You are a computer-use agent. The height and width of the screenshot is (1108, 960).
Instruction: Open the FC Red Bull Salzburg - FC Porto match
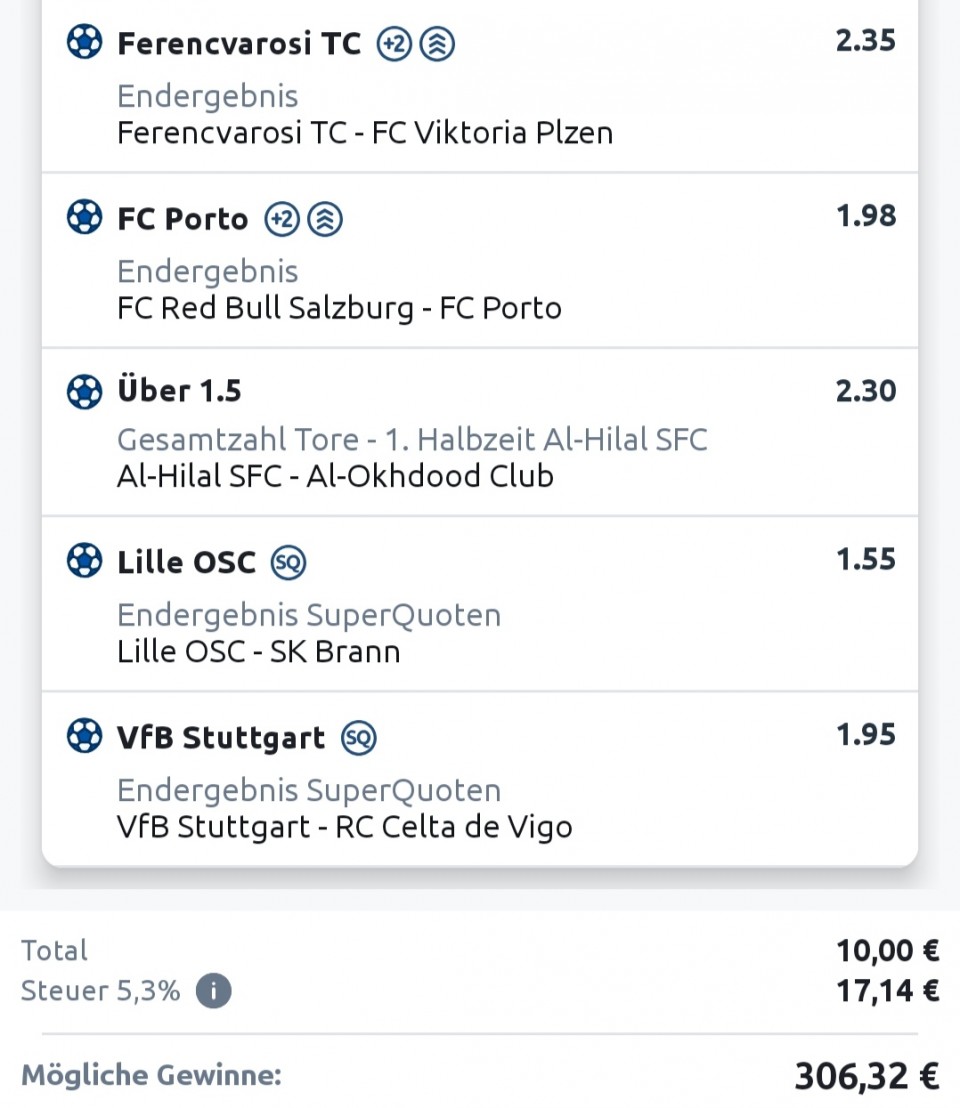[x=339, y=307]
